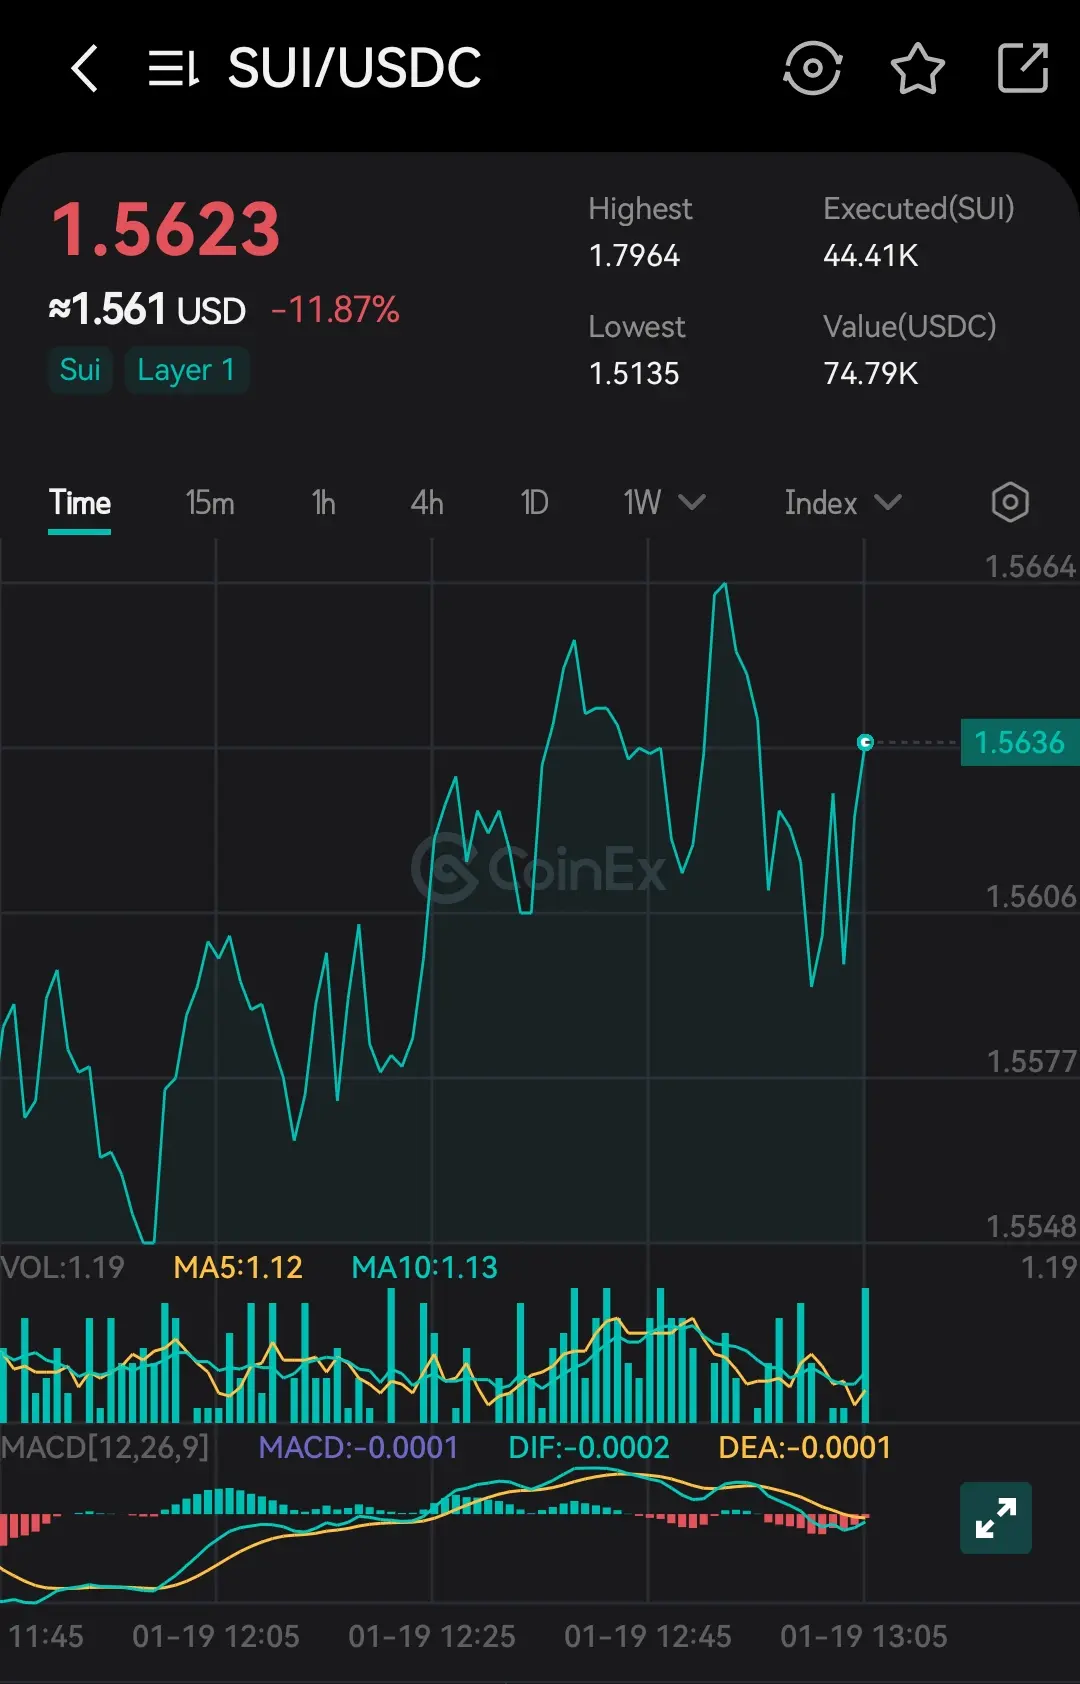Open the 1W interval dropdown
The width and height of the screenshot is (1080, 1684).
pos(664,502)
